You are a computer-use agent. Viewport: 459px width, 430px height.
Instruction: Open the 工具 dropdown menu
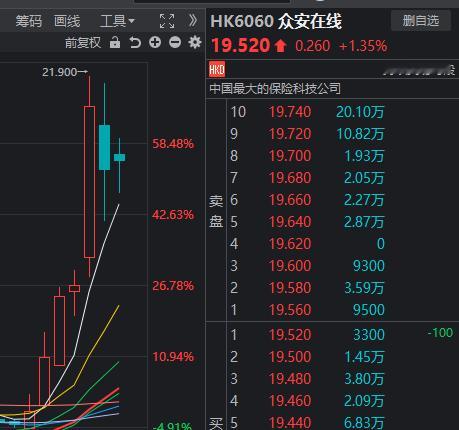point(117,21)
